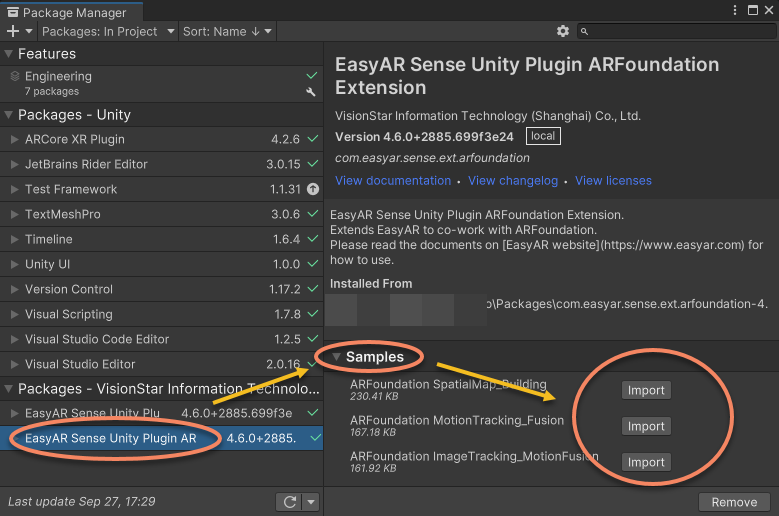Viewport: 779px width, 516px height.
Task: Select EasyAR Sense Unity Plugin 4.6.0+2885.699f3e package
Action: coord(161,413)
